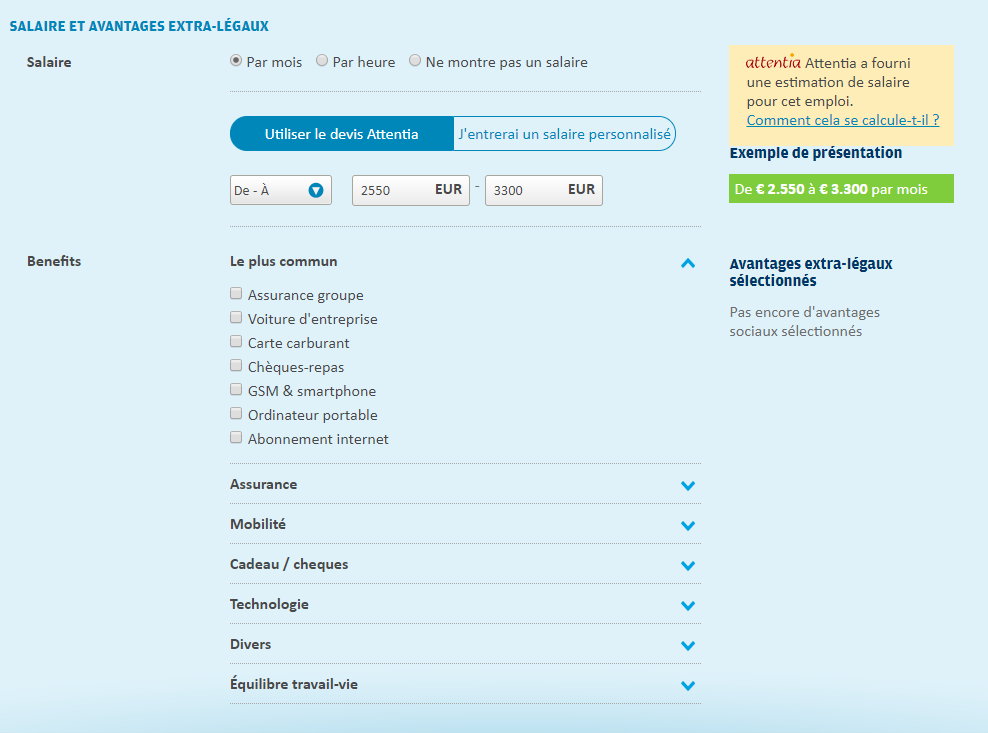
Task: Choose 'Ne montre pas un salaire'
Action: click(415, 61)
